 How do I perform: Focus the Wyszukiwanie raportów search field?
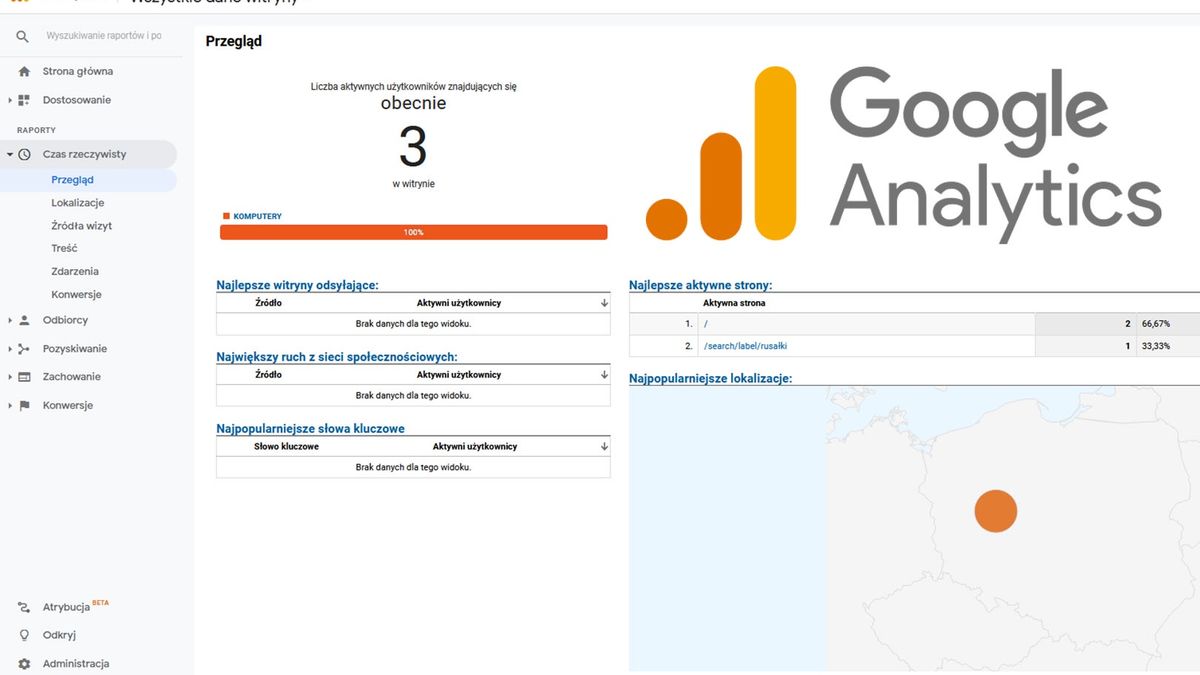click(x=104, y=36)
